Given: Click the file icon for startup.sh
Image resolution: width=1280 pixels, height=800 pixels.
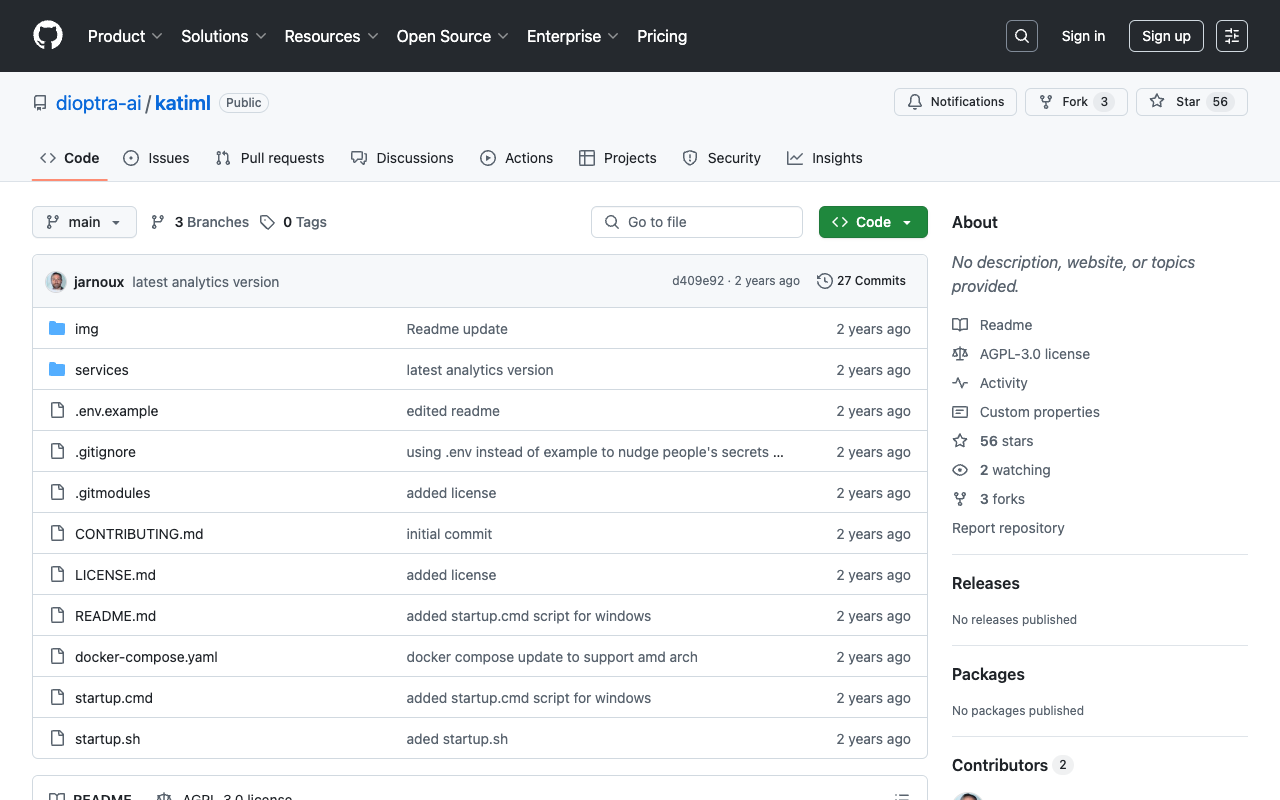Looking at the screenshot, I should pyautogui.click(x=57, y=739).
